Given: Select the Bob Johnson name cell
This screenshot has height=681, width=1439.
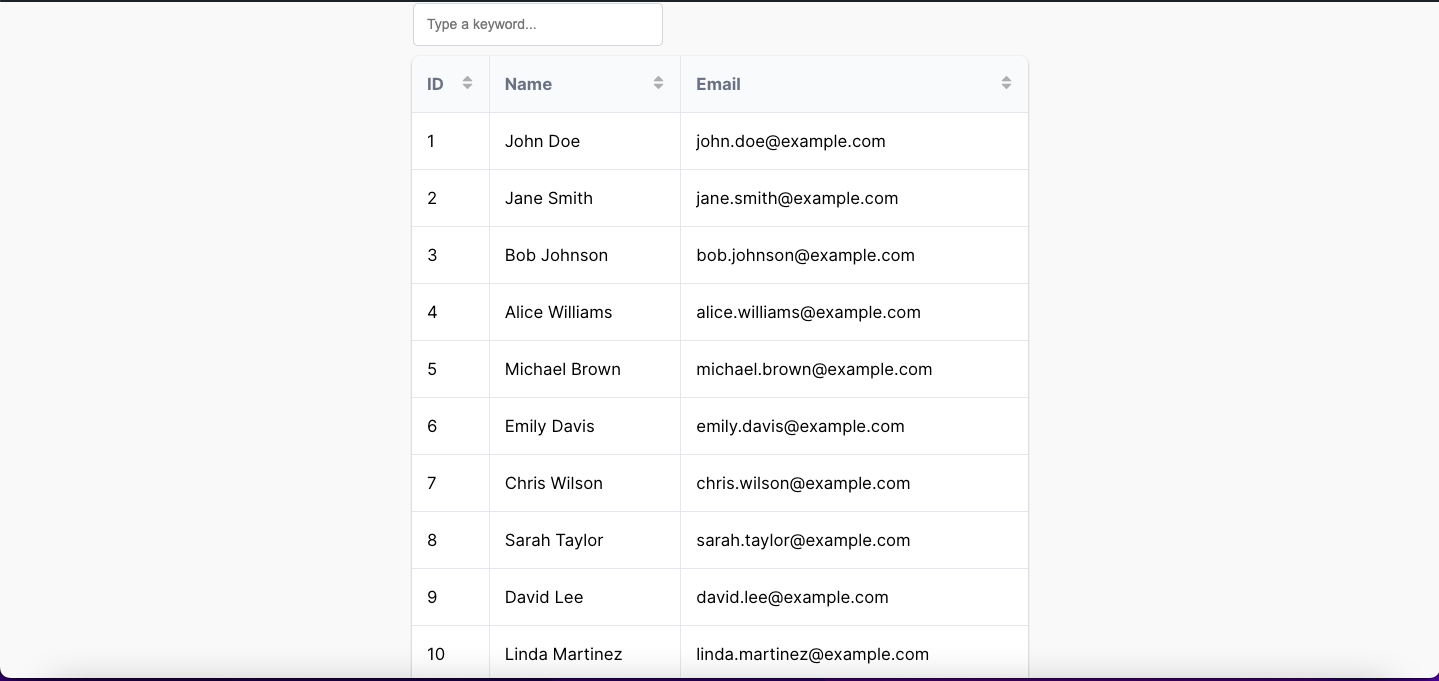Looking at the screenshot, I should 585,255.
